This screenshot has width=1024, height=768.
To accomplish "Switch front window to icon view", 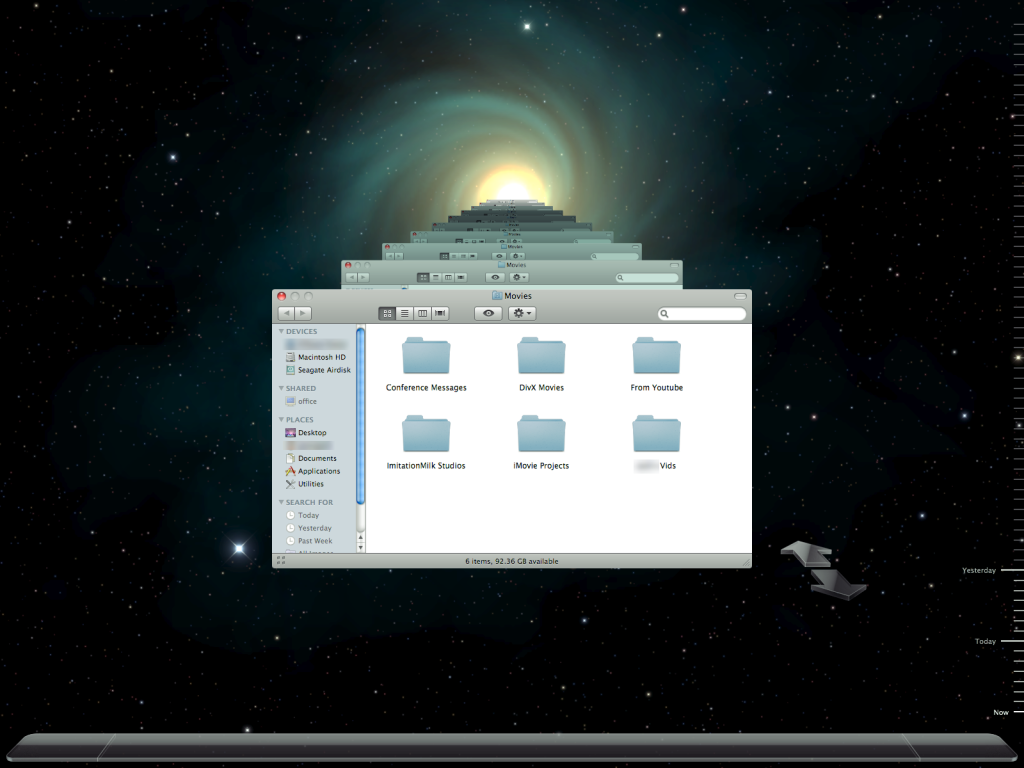I will (x=387, y=313).
